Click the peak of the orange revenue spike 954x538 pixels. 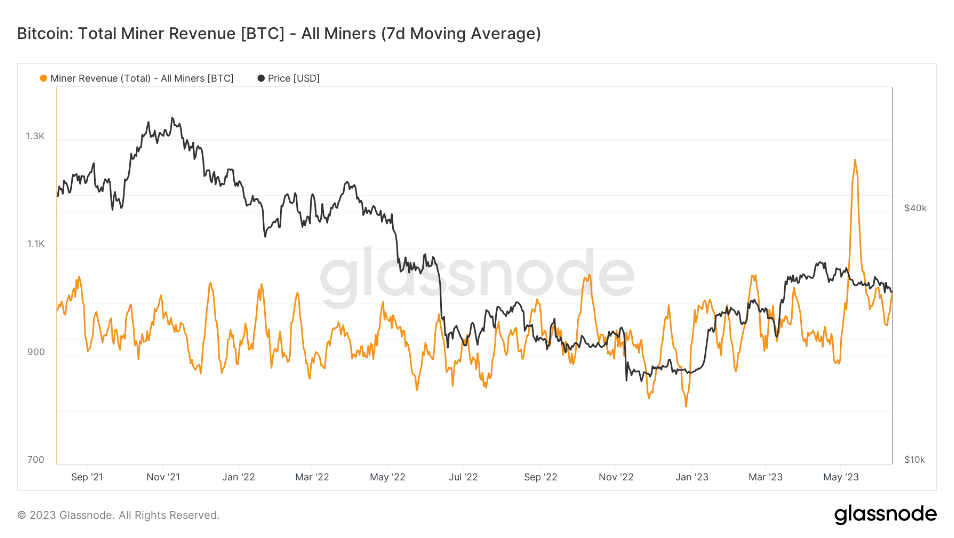(854, 160)
